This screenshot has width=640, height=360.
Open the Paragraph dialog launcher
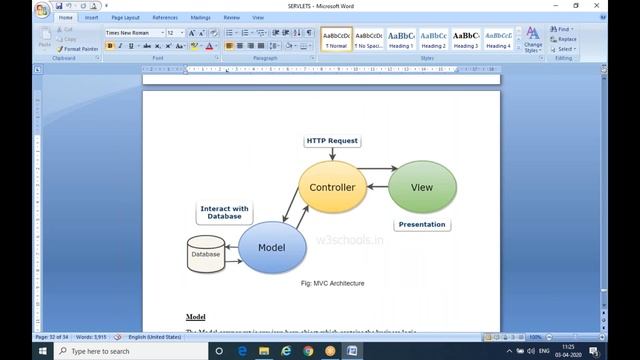[x=313, y=58]
